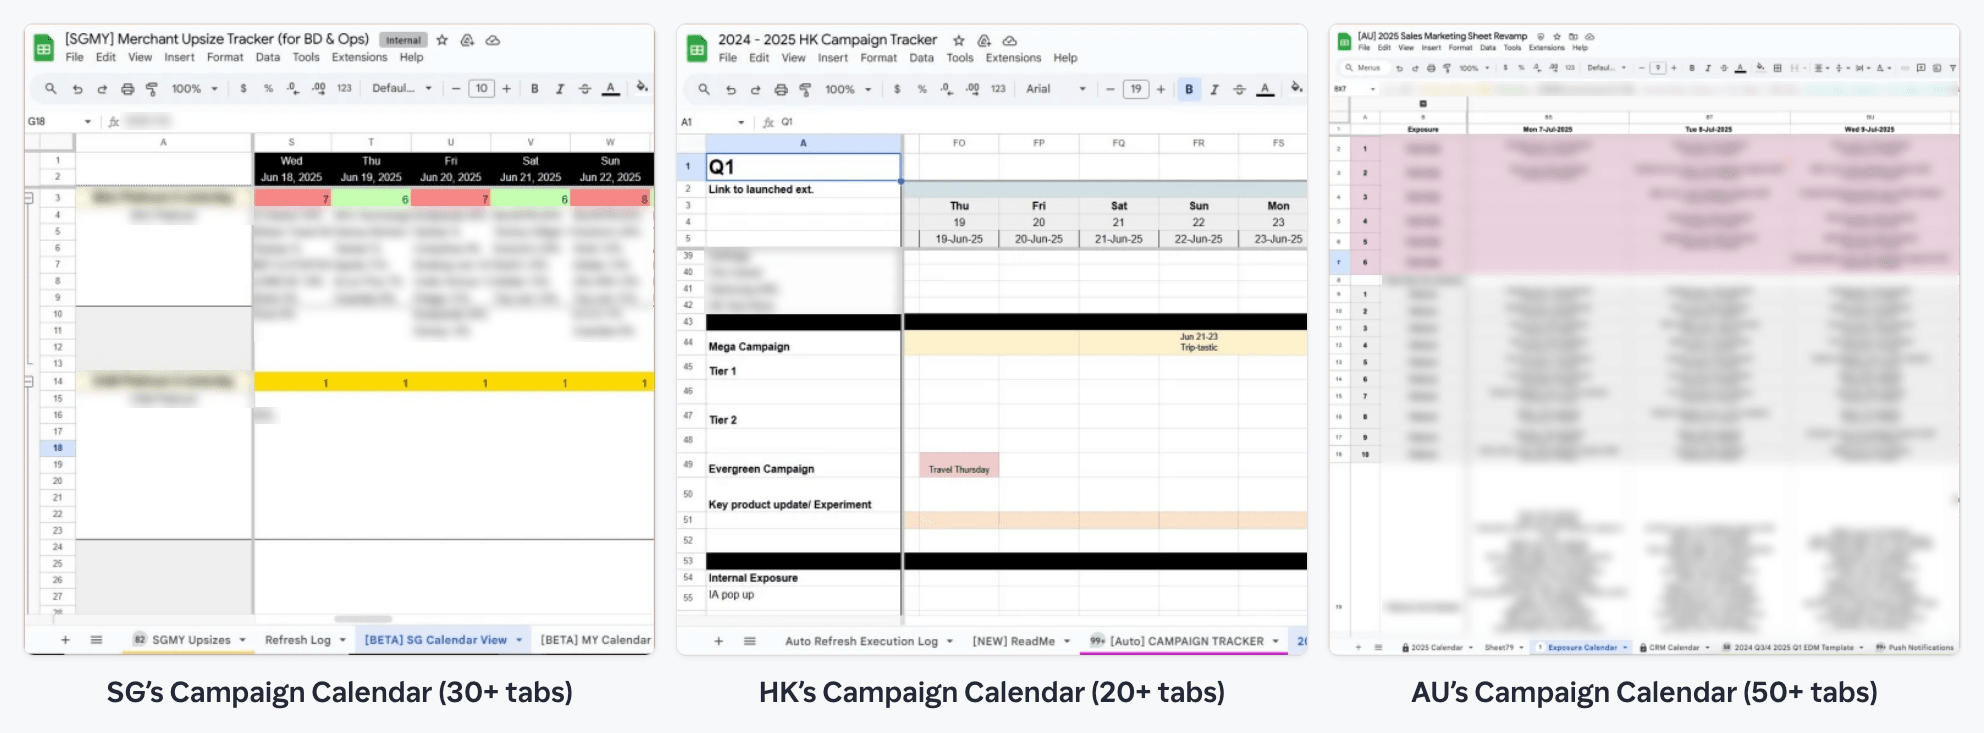1984x733 pixels.
Task: Toggle strikethrough in HK tracker toolbar
Action: tap(1239, 89)
